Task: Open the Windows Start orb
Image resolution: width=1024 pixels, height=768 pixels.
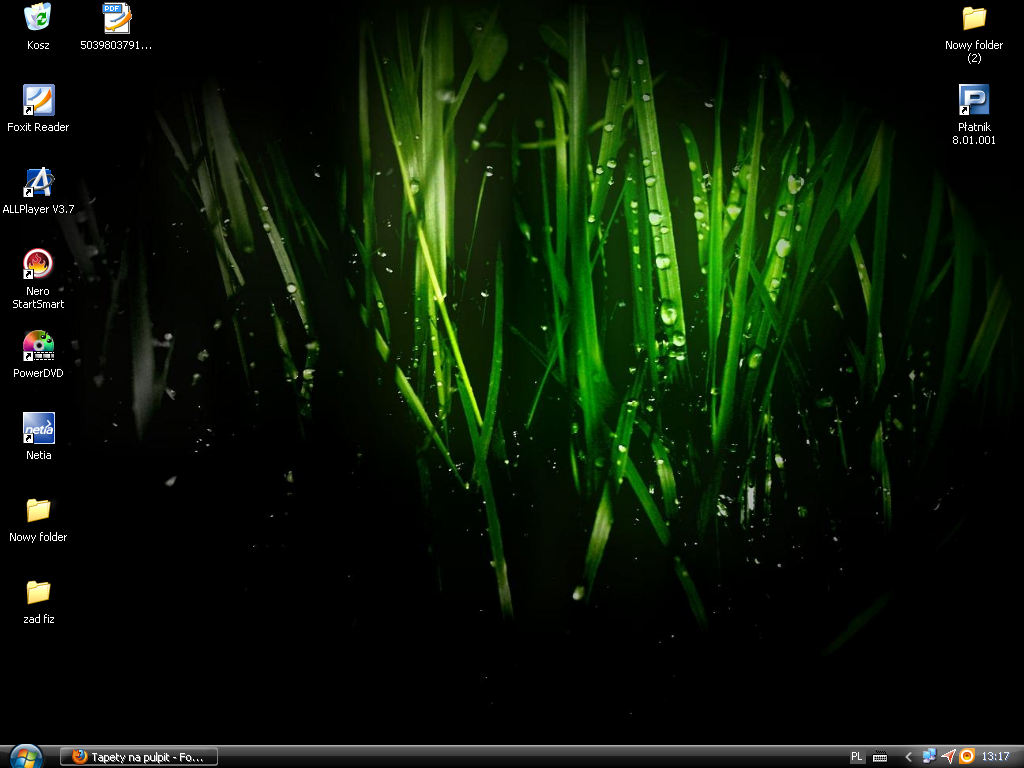Action: click(27, 756)
